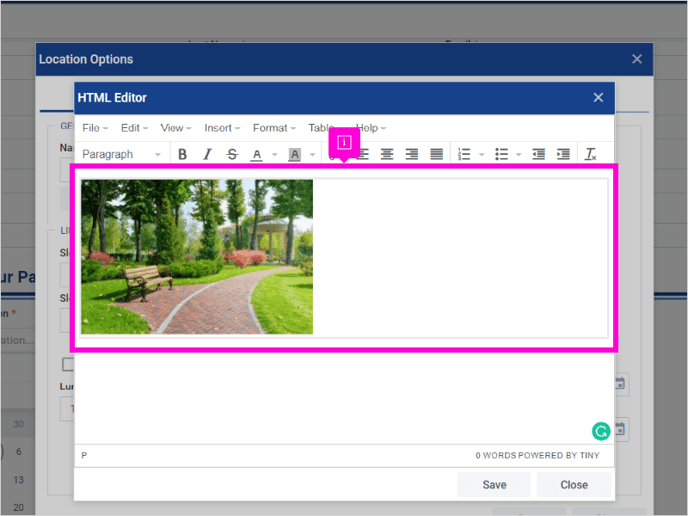The height and width of the screenshot is (516, 688).
Task: Align text to the right
Action: (x=412, y=154)
